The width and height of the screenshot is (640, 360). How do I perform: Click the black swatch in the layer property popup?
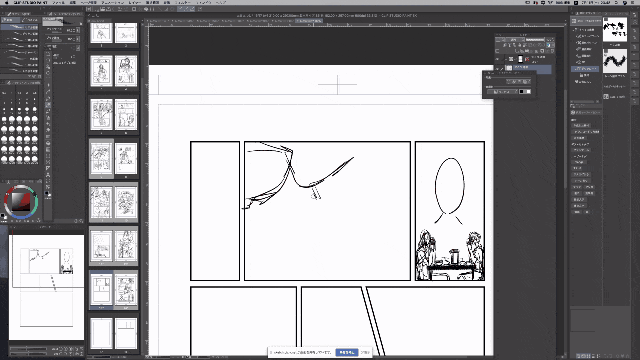522,92
